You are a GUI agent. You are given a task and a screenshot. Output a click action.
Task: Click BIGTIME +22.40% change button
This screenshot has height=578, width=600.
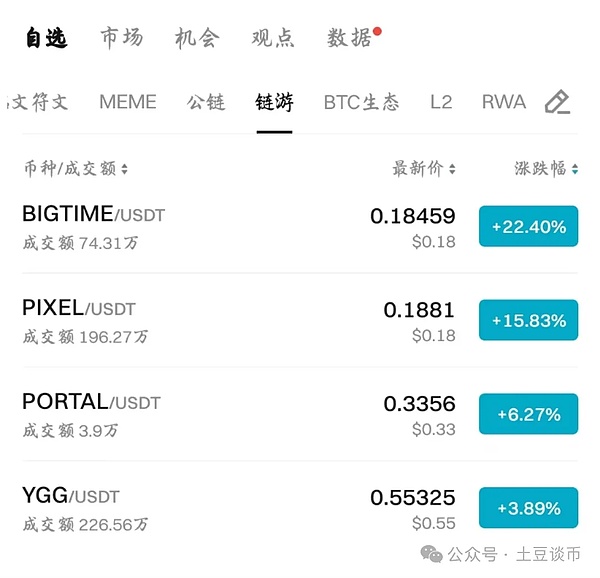pos(528,227)
